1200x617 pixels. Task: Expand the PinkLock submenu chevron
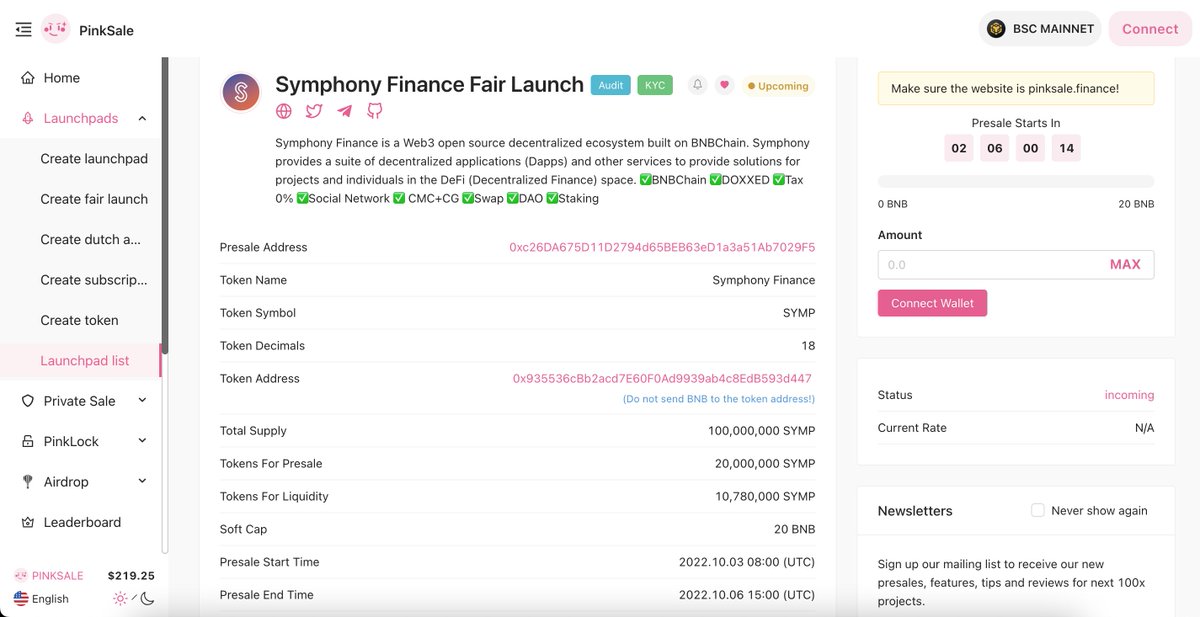pyautogui.click(x=142, y=441)
